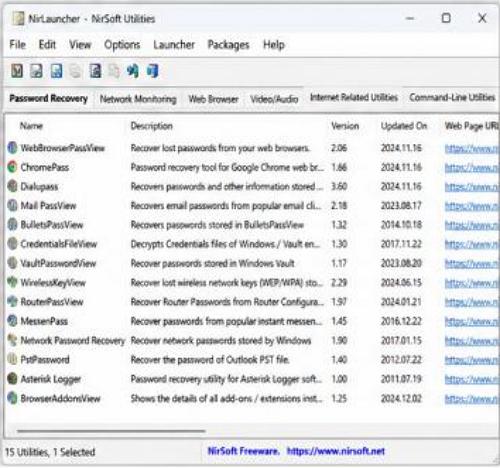500x468 pixels.
Task: Click the WirelessKeyView row icon
Action: pos(12,282)
